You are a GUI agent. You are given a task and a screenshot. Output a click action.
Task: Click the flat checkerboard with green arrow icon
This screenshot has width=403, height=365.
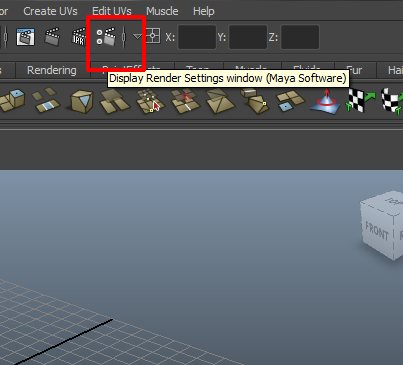360,100
